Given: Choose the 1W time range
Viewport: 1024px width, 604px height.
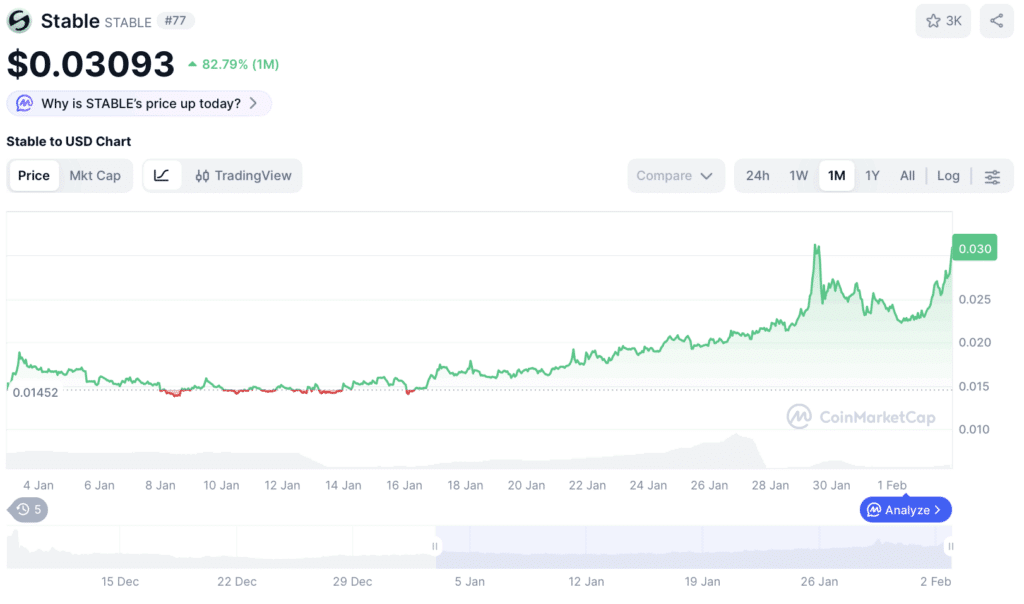Looking at the screenshot, I should (x=798, y=176).
